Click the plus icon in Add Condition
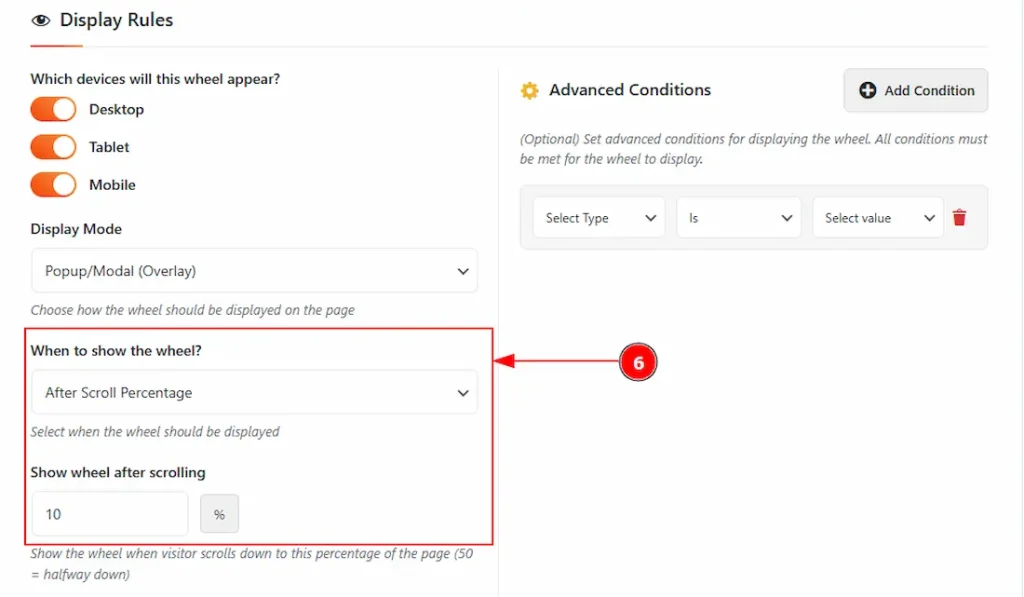 [868, 91]
